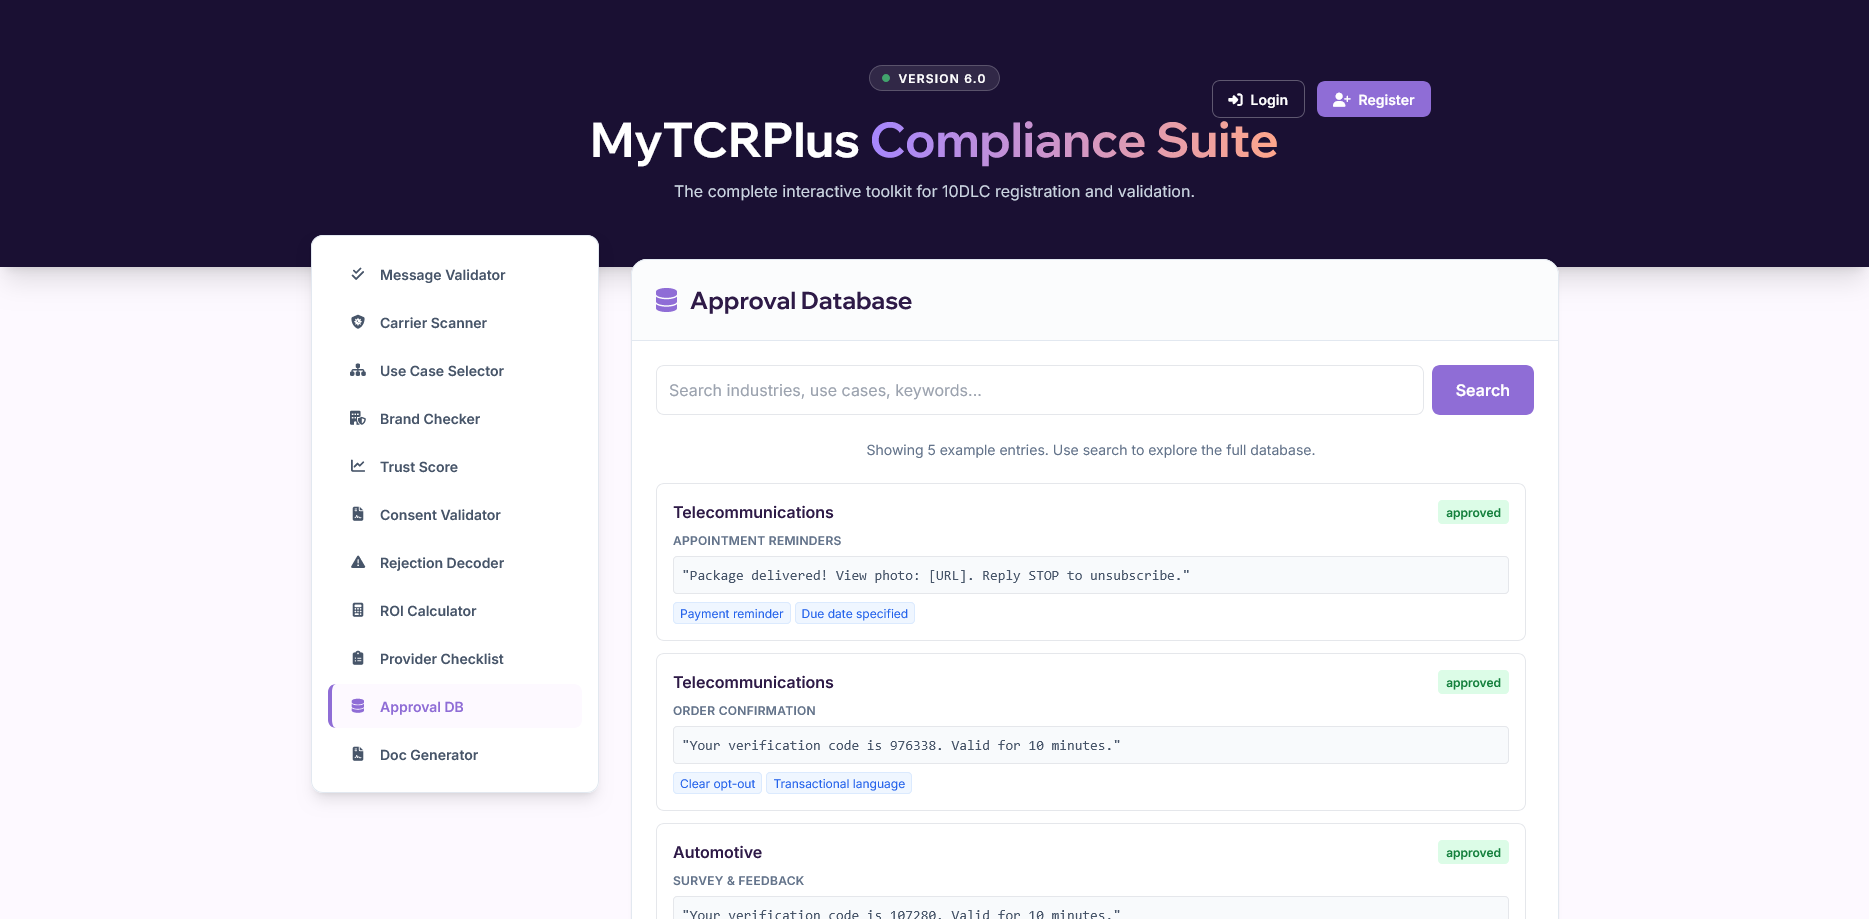This screenshot has height=919, width=1869.
Task: Open the Use Case Selector tool icon
Action: pos(357,370)
